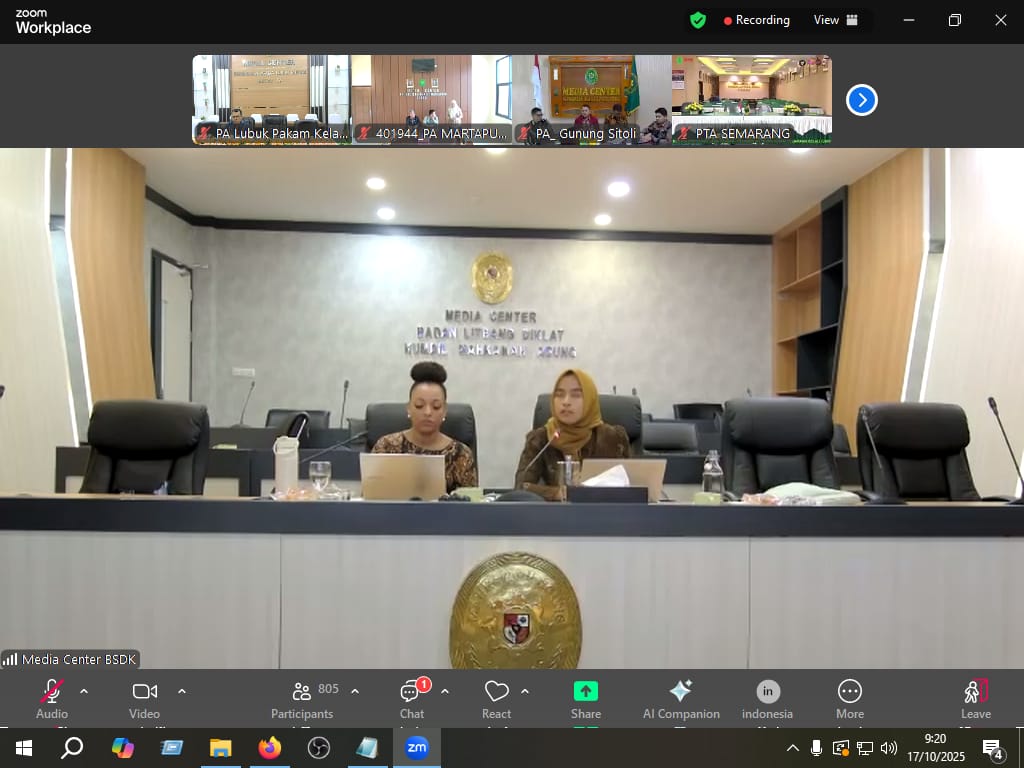This screenshot has height=768, width=1024.
Task: Select the PTA SEMARANG video thumbnail
Action: 752,100
